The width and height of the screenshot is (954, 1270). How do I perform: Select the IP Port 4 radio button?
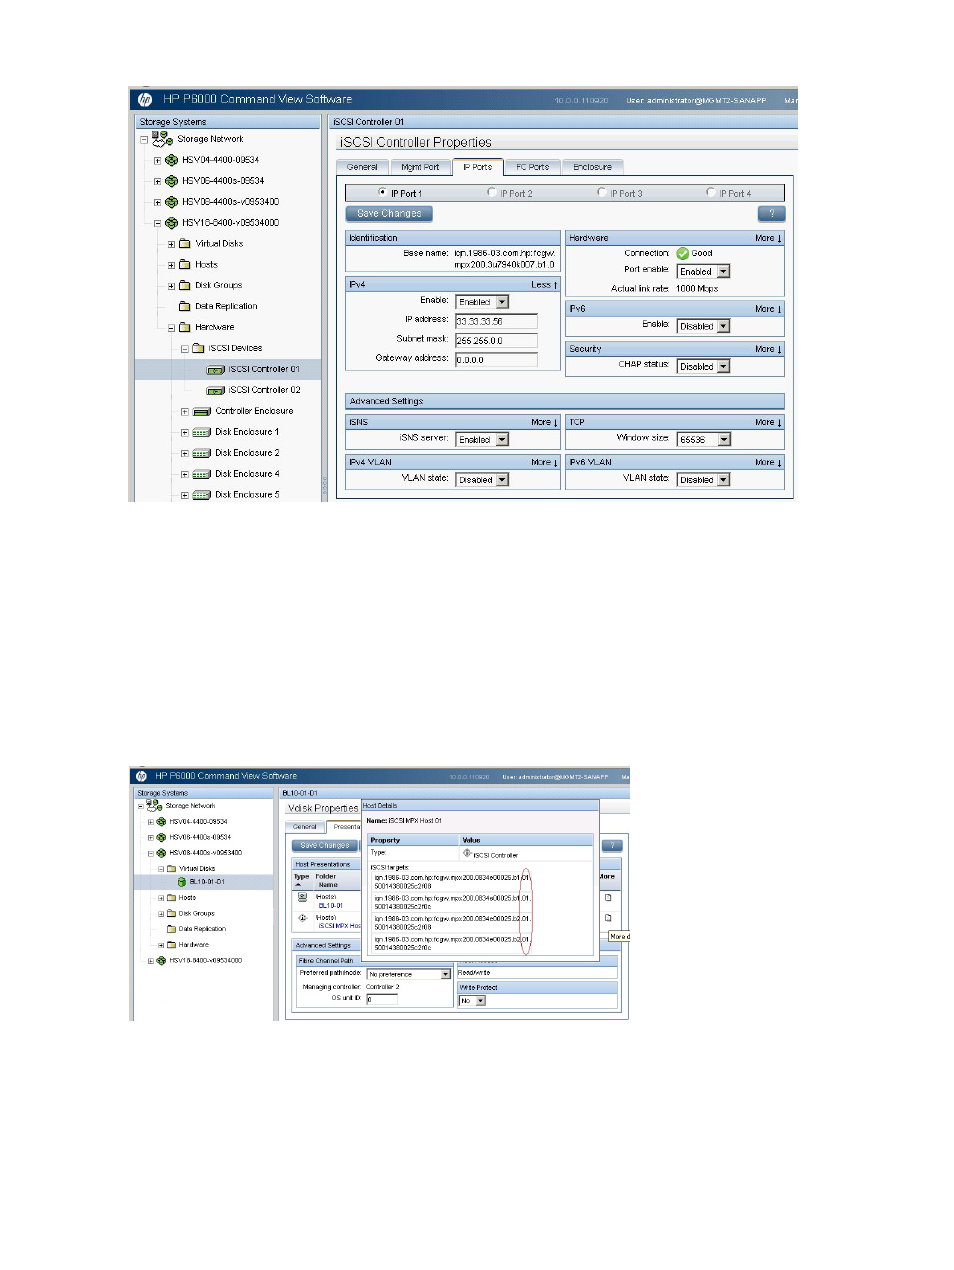tap(711, 192)
